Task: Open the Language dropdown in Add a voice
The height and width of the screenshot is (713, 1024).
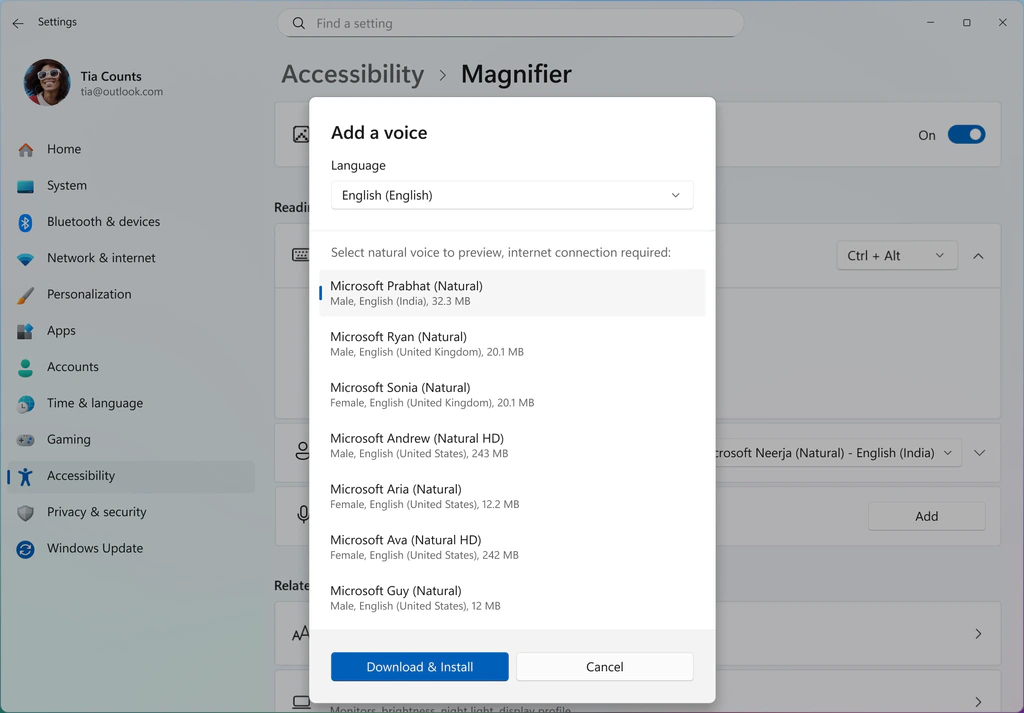Action: point(511,196)
